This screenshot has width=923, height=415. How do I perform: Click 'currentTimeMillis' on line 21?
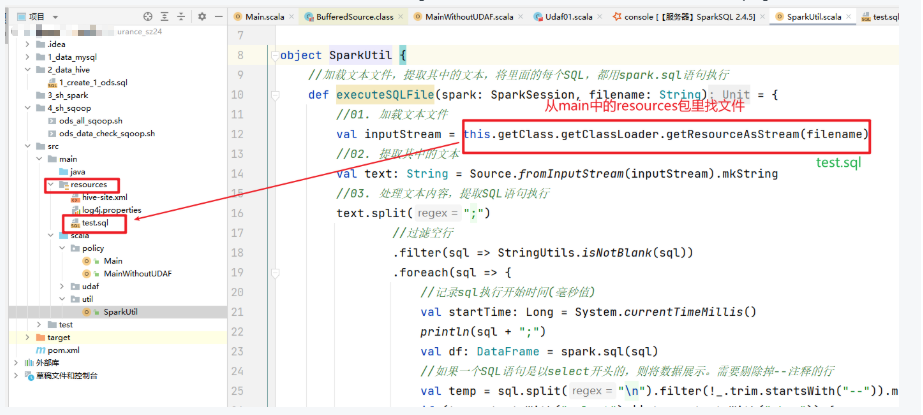(683, 312)
